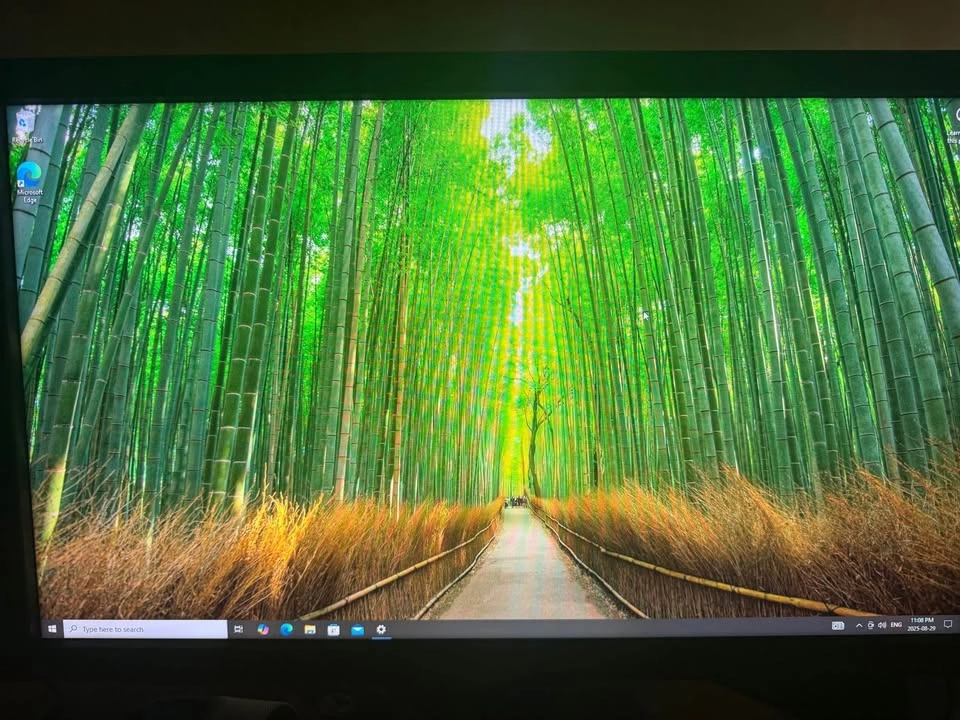The width and height of the screenshot is (960, 720).
Task: Open the notification Action Center
Action: pos(947,624)
